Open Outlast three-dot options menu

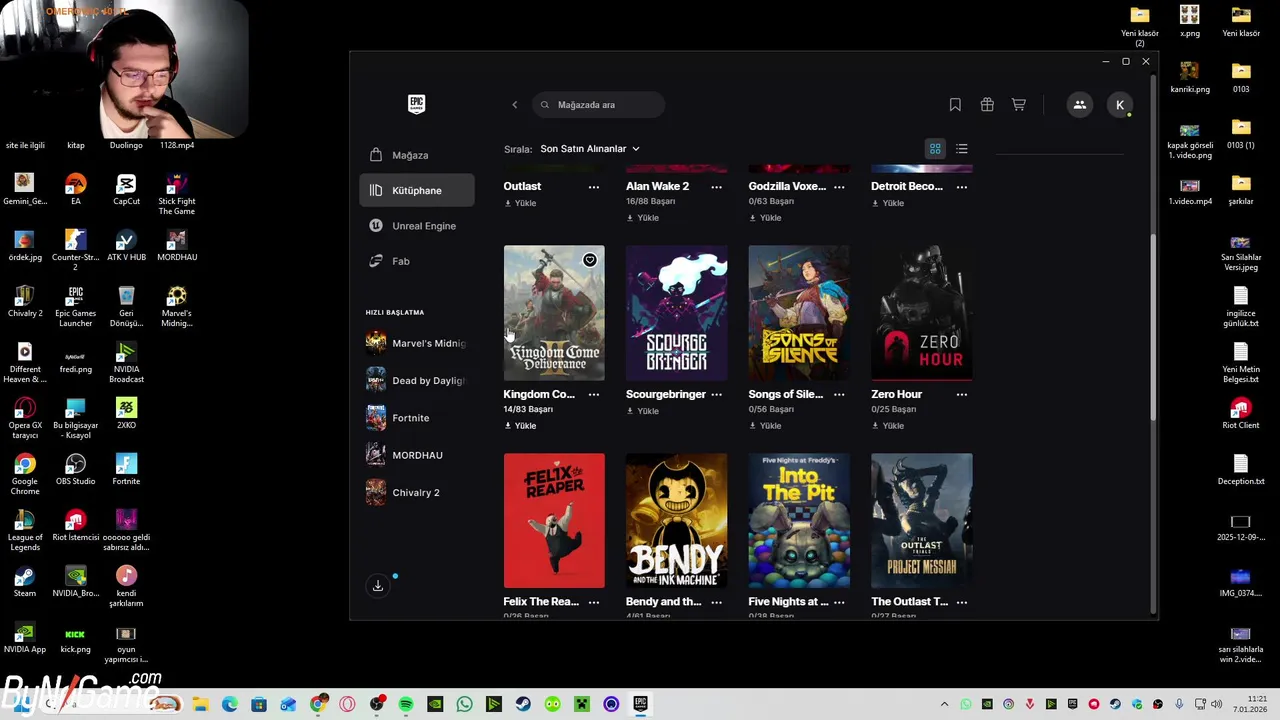[x=594, y=187]
